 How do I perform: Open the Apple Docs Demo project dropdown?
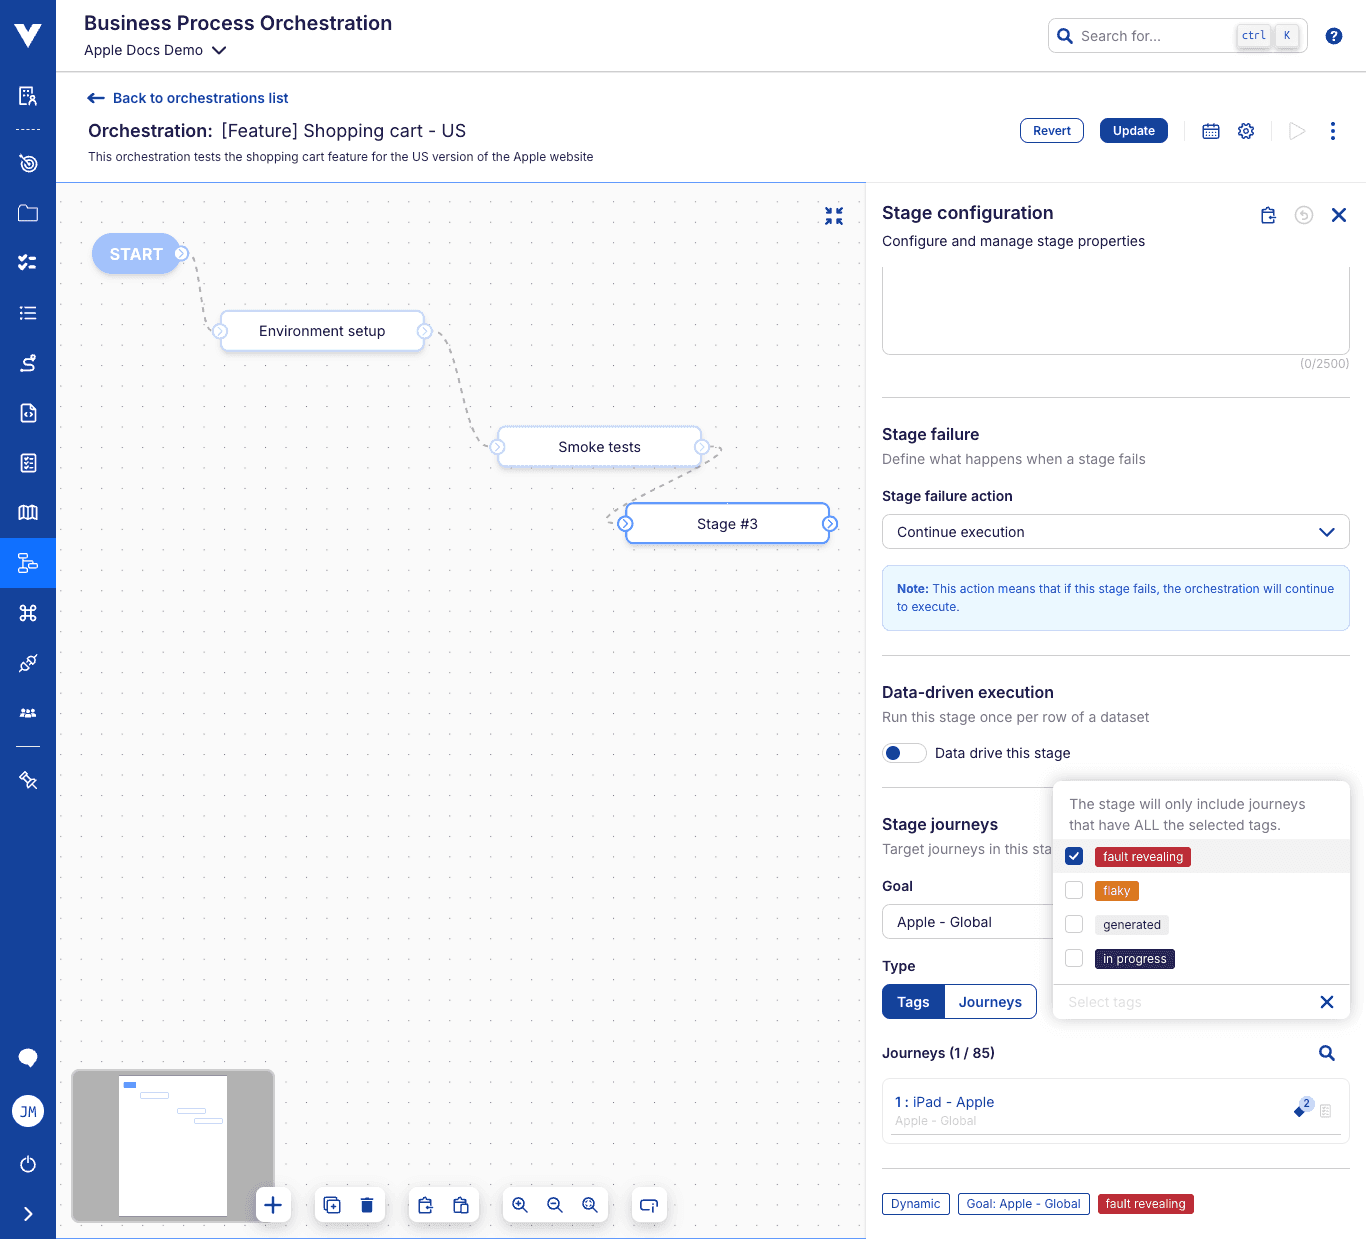[x=155, y=50]
